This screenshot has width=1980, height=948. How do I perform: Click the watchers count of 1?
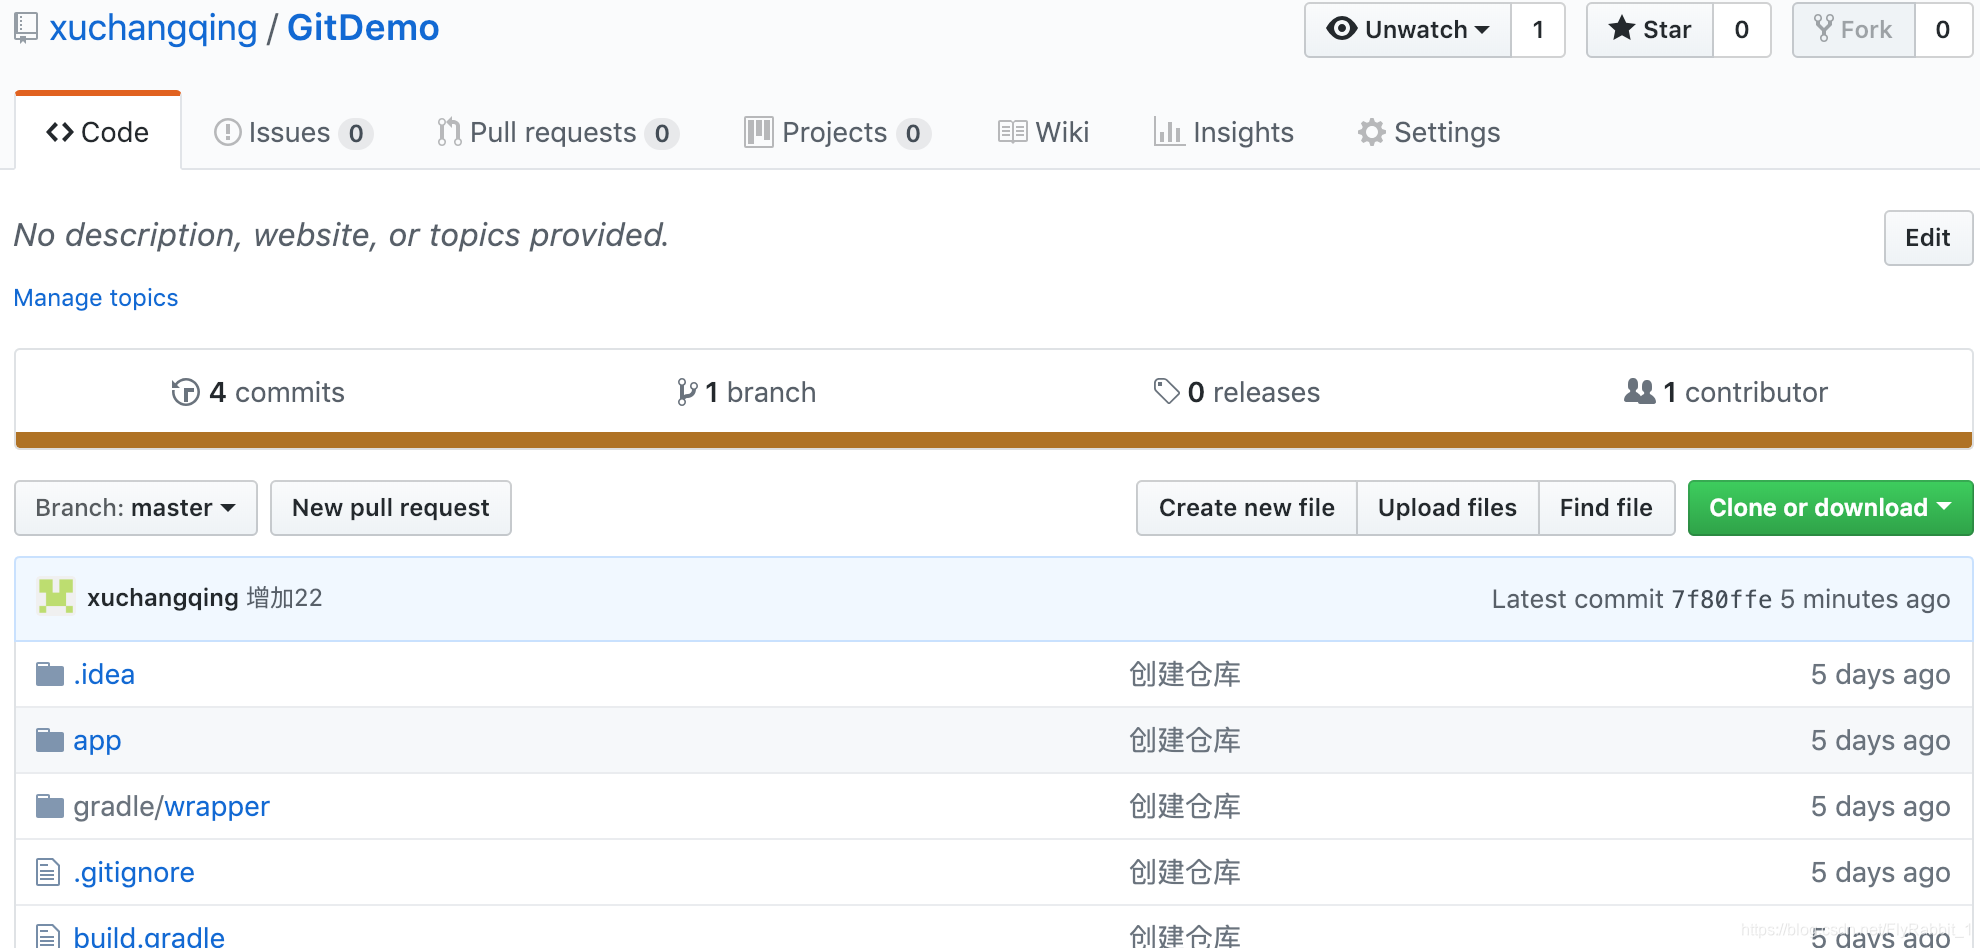tap(1538, 30)
